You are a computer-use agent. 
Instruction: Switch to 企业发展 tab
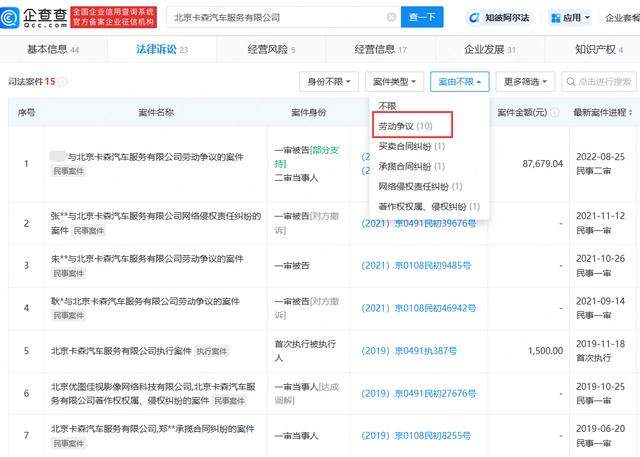pyautogui.click(x=490, y=49)
